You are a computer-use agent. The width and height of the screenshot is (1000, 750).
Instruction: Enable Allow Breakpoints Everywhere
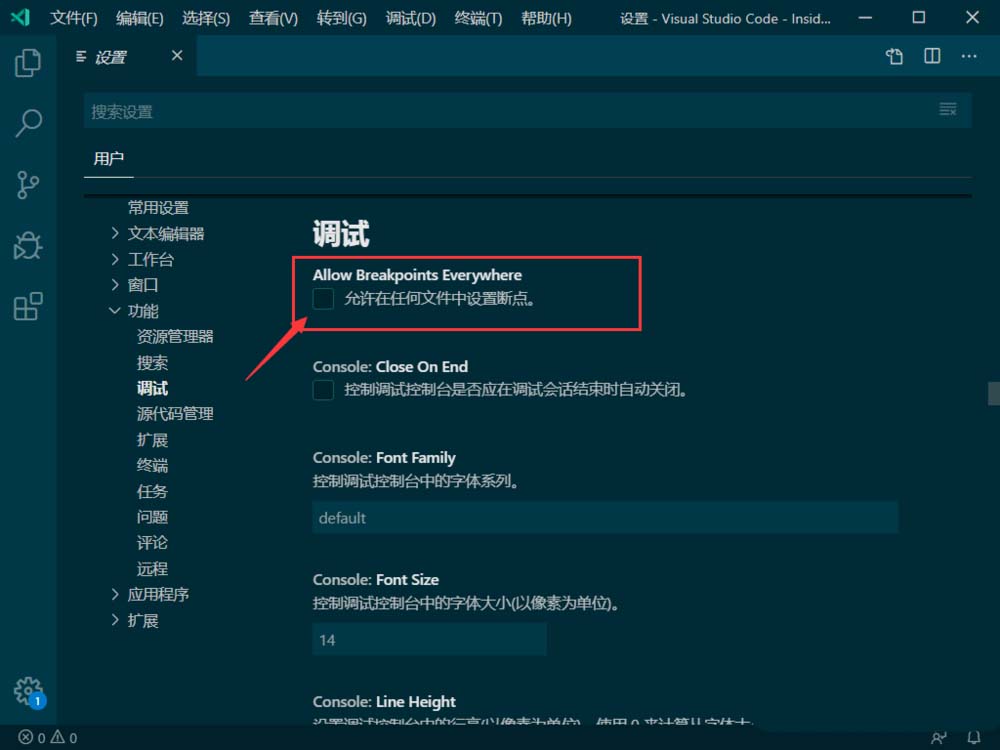[x=322, y=299]
